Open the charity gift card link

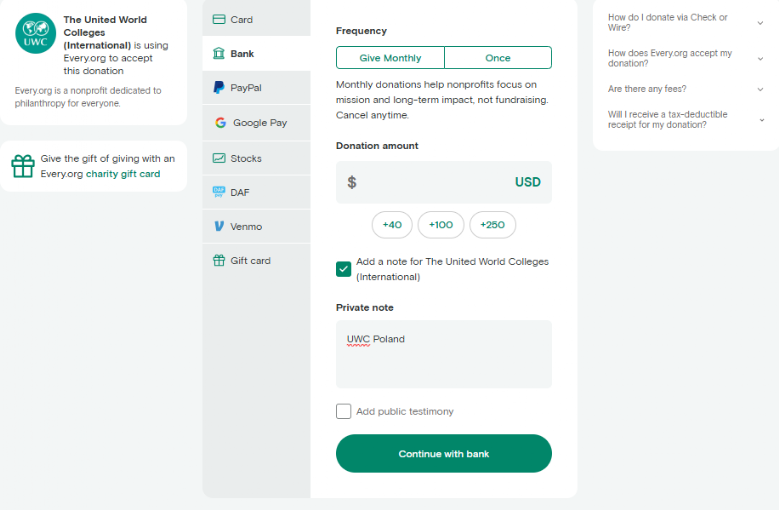tap(123, 174)
